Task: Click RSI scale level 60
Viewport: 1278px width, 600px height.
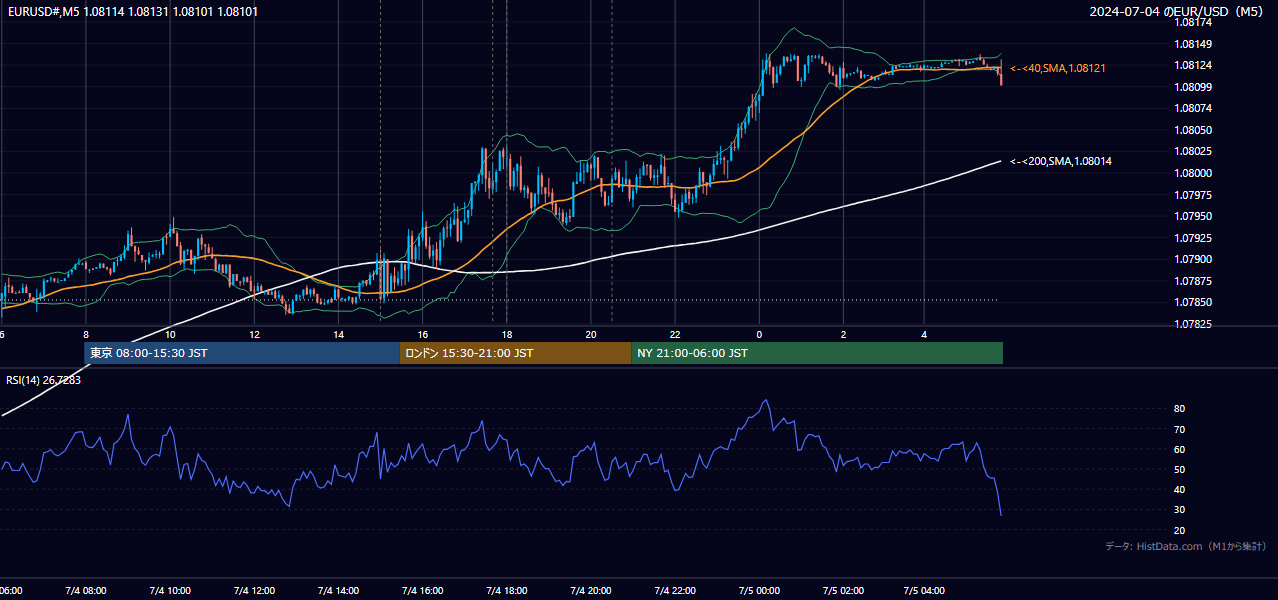Action: coord(1179,449)
